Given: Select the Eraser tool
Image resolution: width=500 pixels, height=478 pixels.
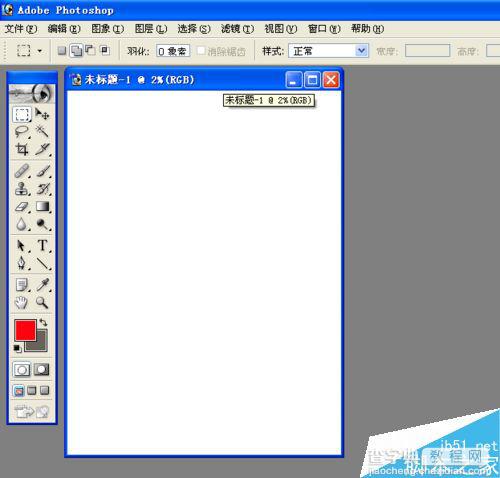Looking at the screenshot, I should [22, 207].
